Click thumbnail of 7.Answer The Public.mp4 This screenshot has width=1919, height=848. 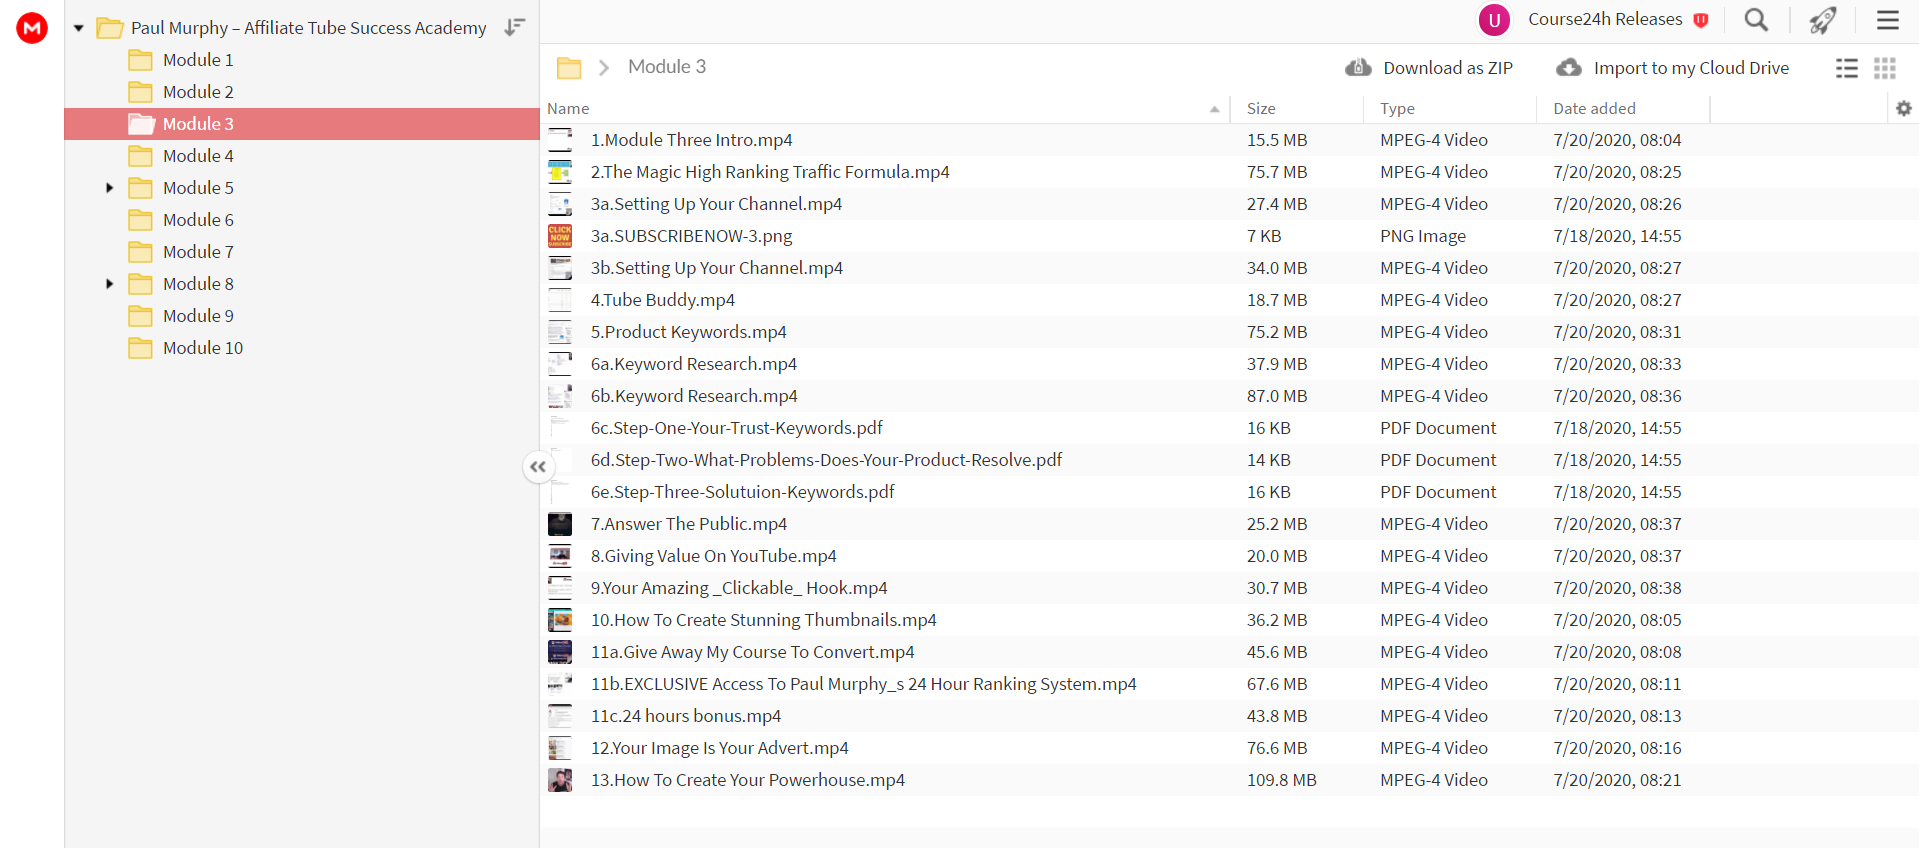click(560, 524)
